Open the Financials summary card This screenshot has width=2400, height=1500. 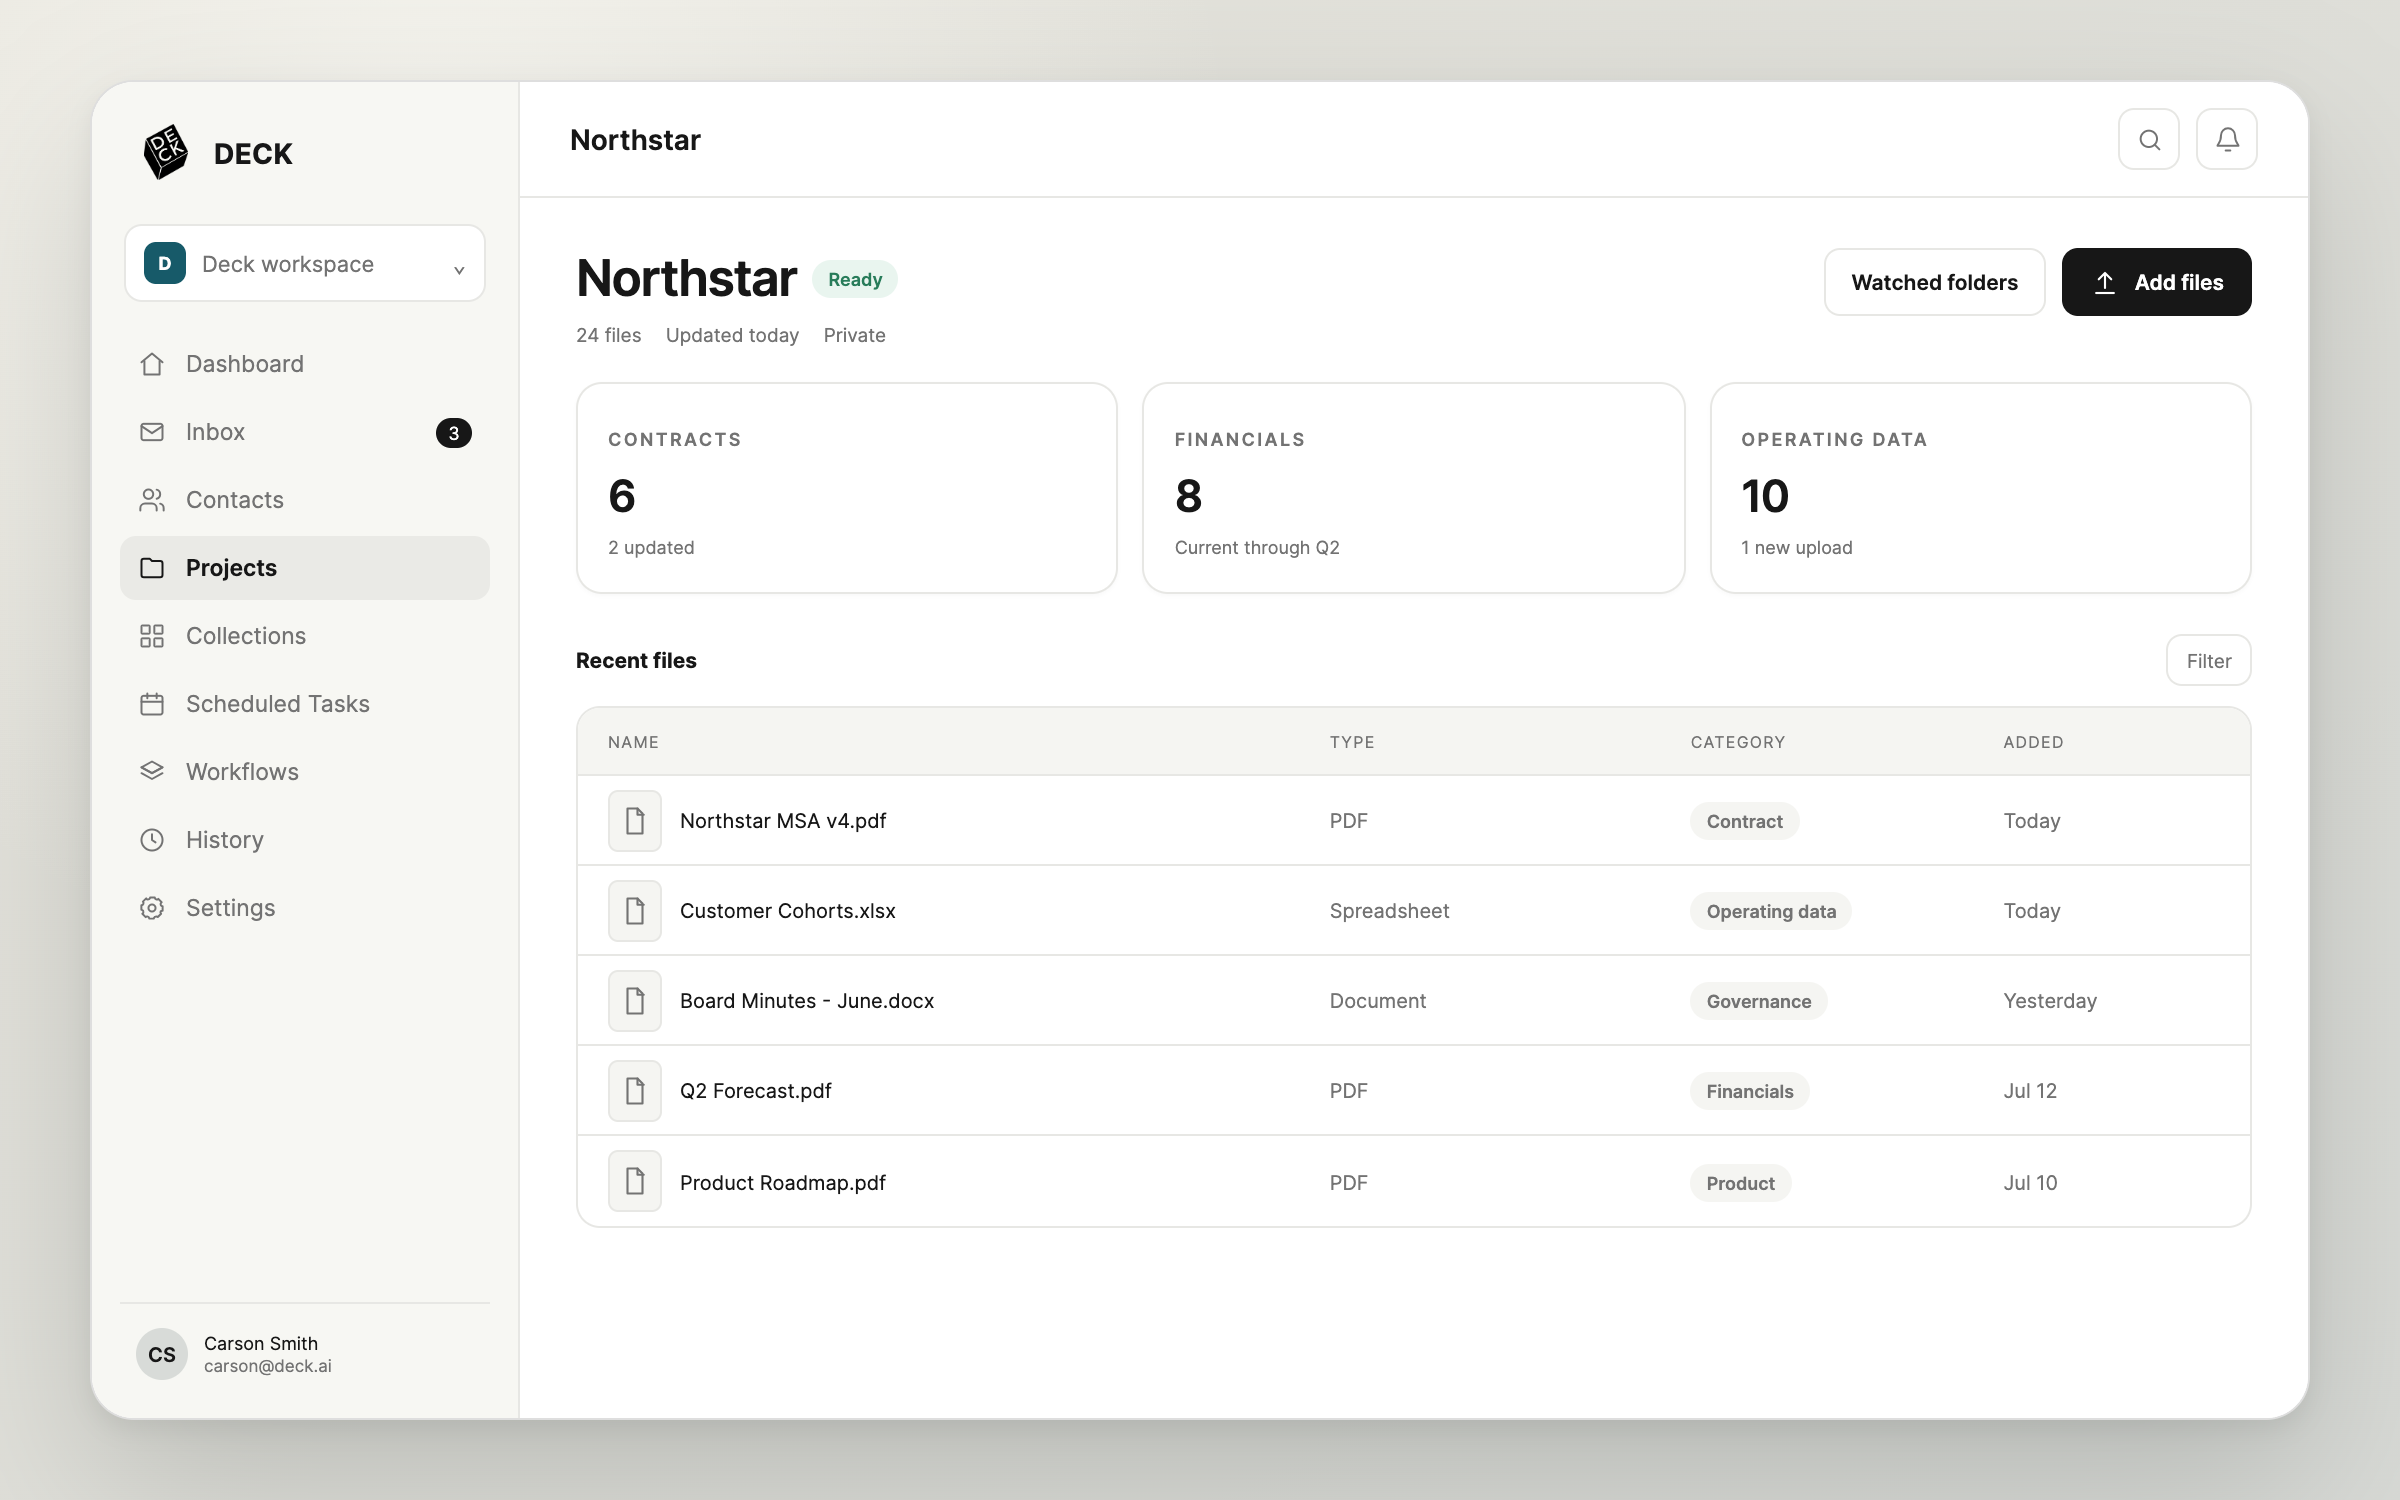pos(1414,488)
